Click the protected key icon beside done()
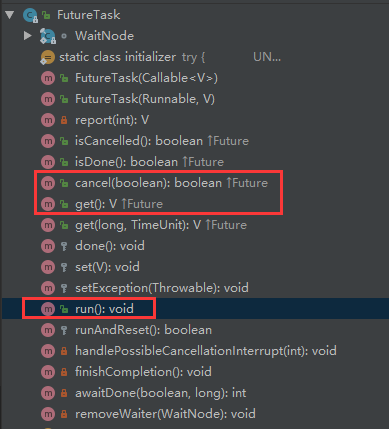The image size is (389, 429). pyautogui.click(x=64, y=246)
